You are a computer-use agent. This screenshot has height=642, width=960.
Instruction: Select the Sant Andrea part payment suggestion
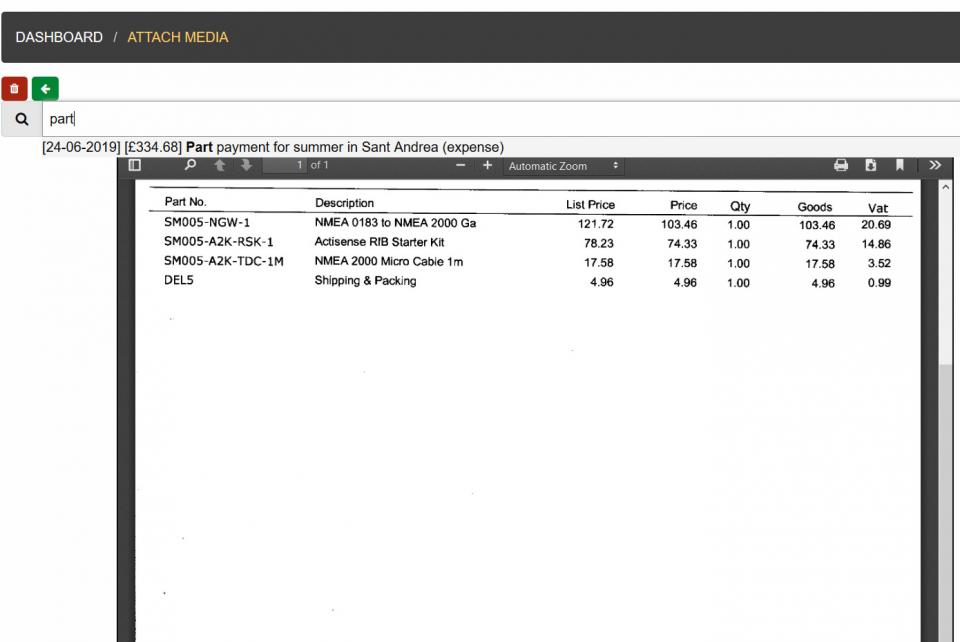273,147
